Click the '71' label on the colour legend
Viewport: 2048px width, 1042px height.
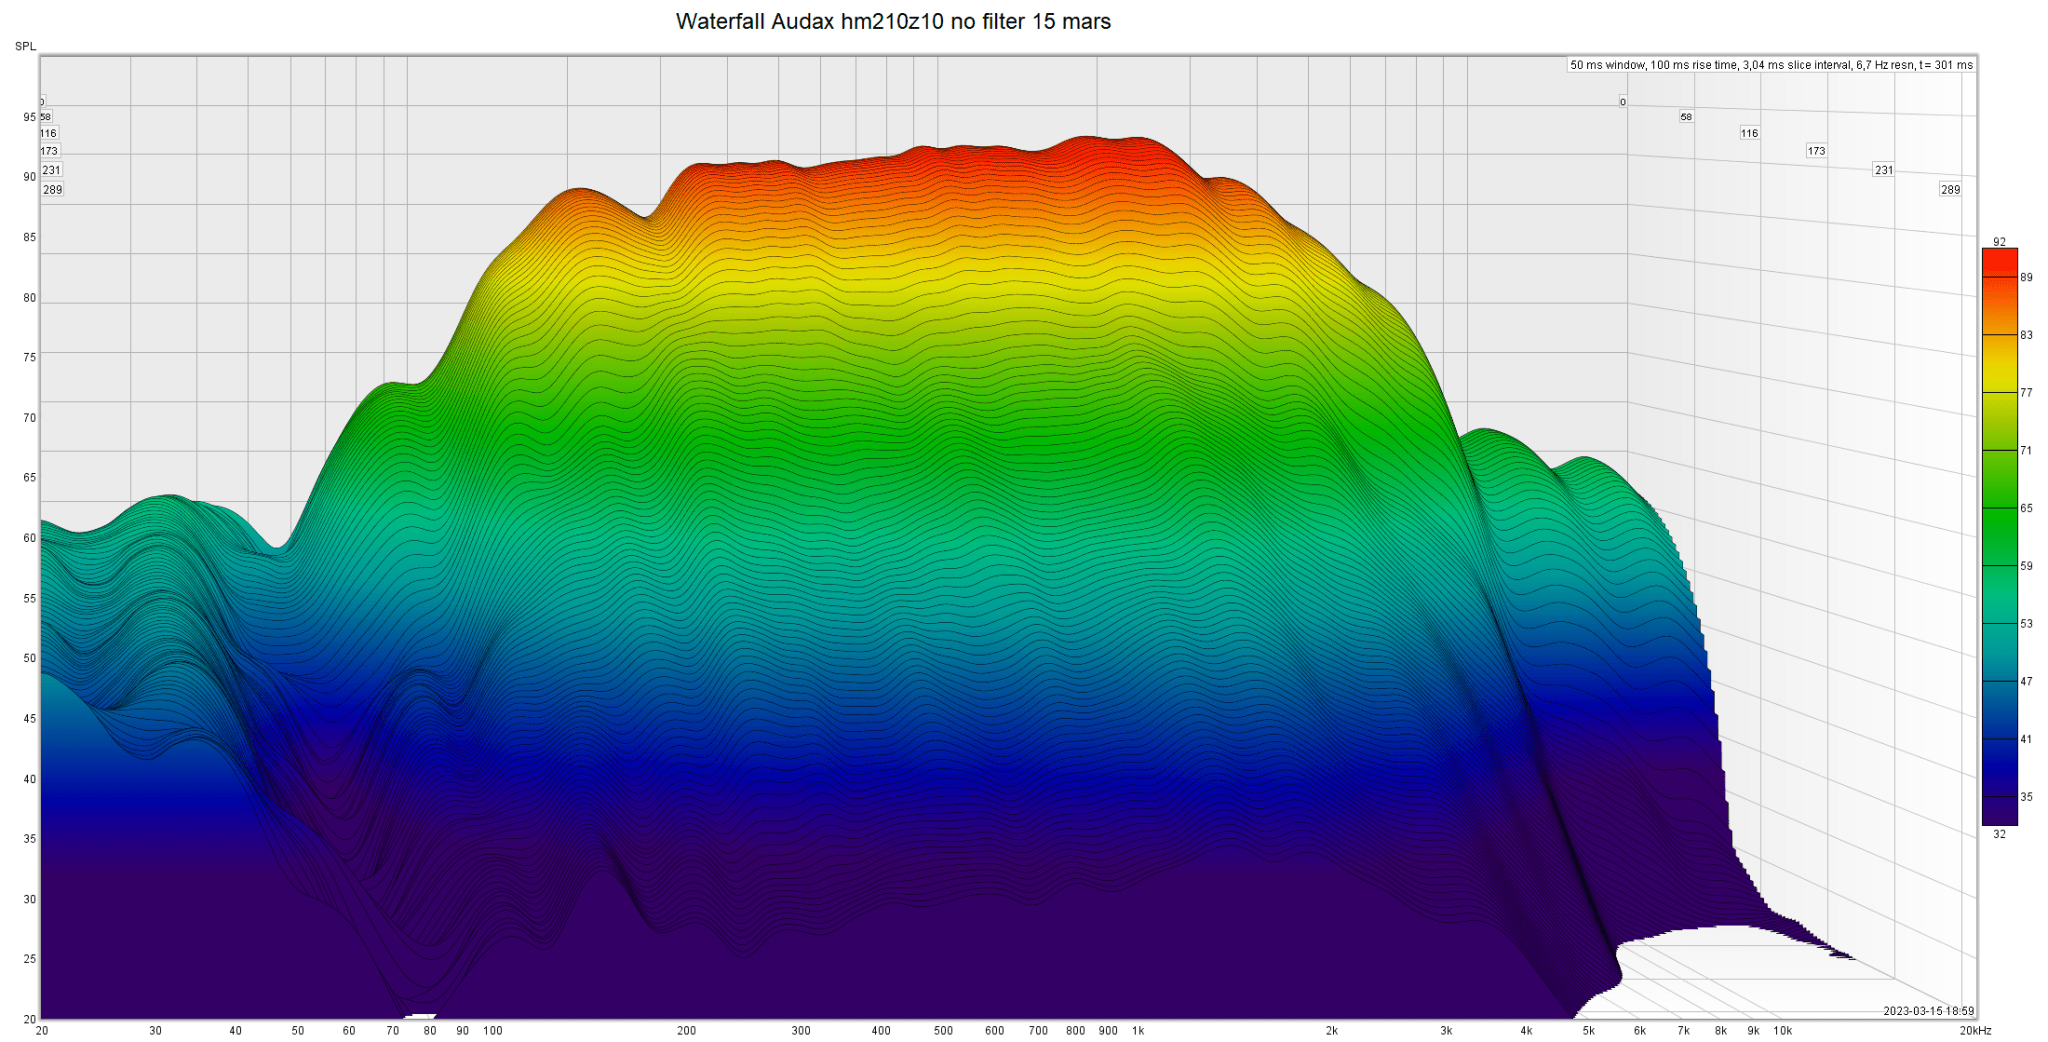(2026, 451)
